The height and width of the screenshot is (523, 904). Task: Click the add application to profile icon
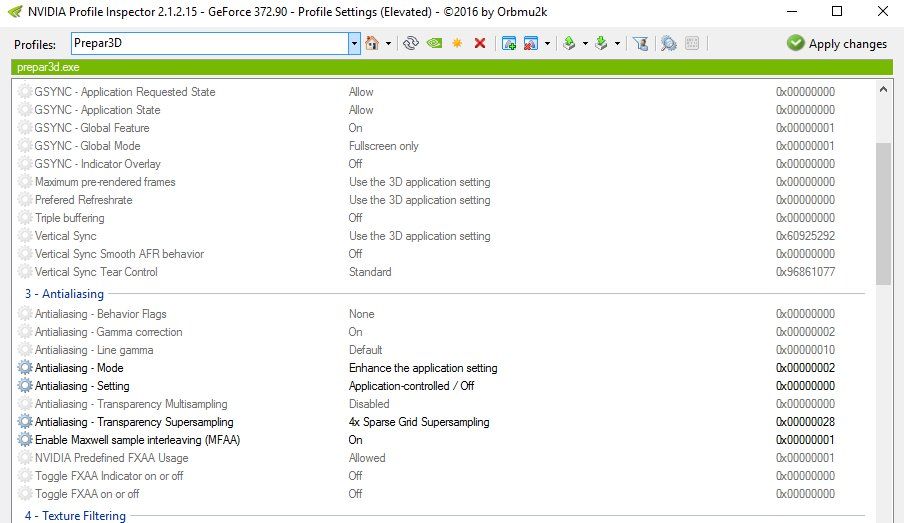pyautogui.click(x=509, y=43)
